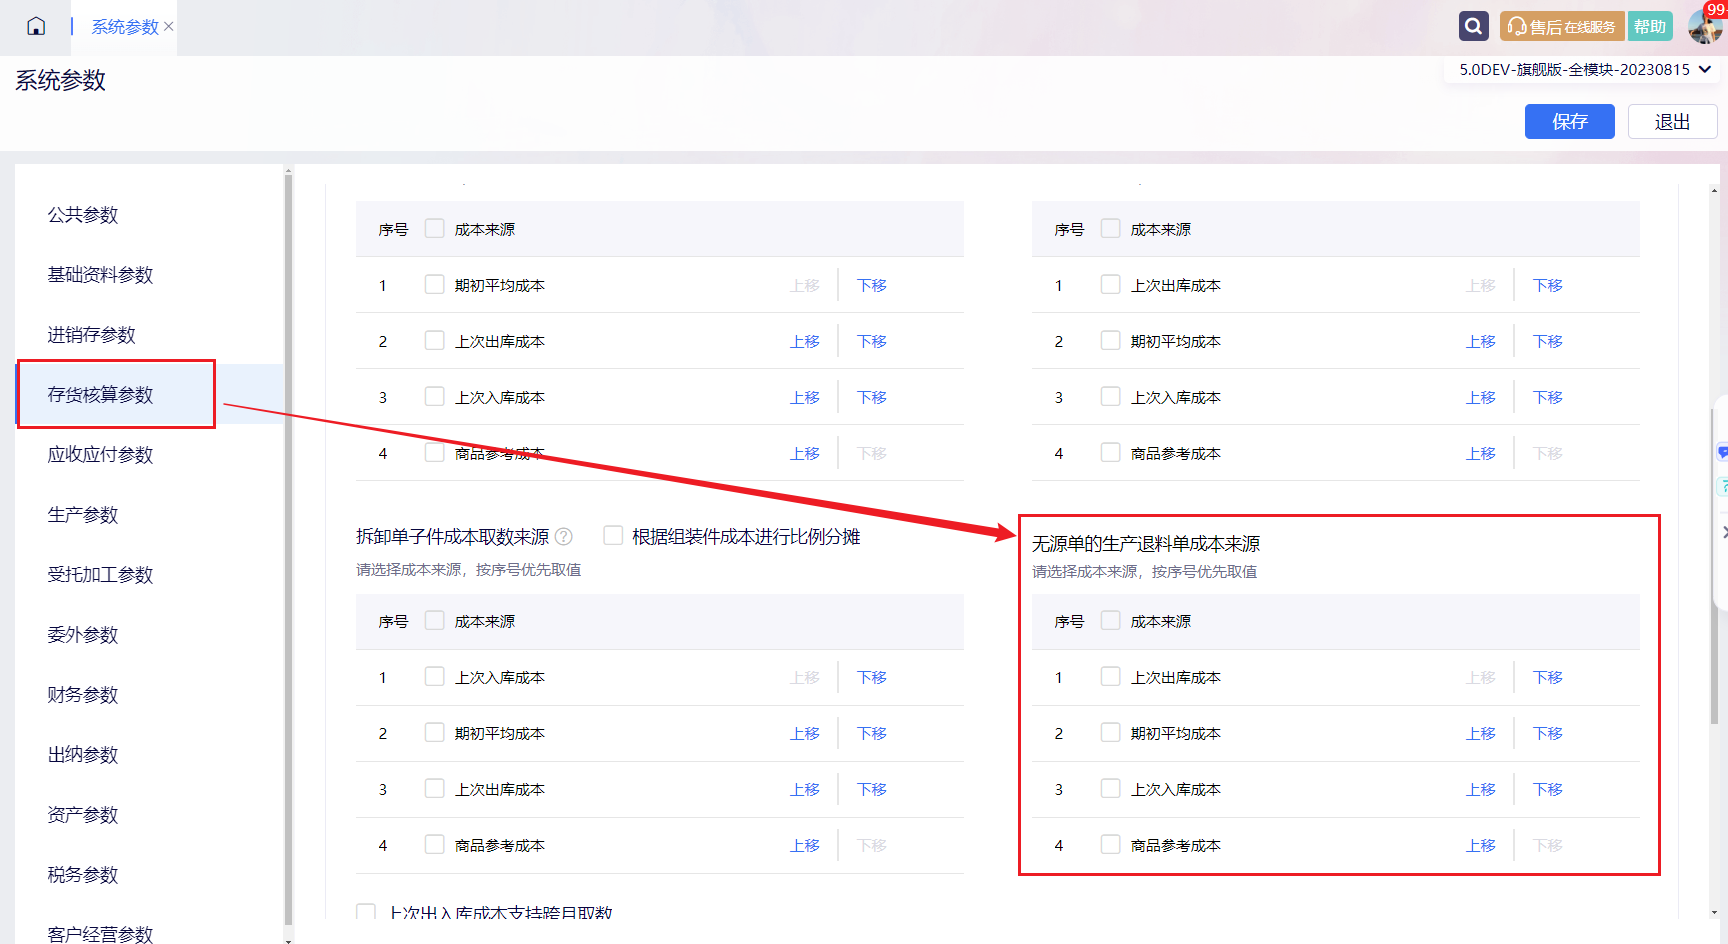Image resolution: width=1728 pixels, height=944 pixels.
Task: Toggle header checkbox of 无源单的生产退料单成本来源 table
Action: point(1110,620)
